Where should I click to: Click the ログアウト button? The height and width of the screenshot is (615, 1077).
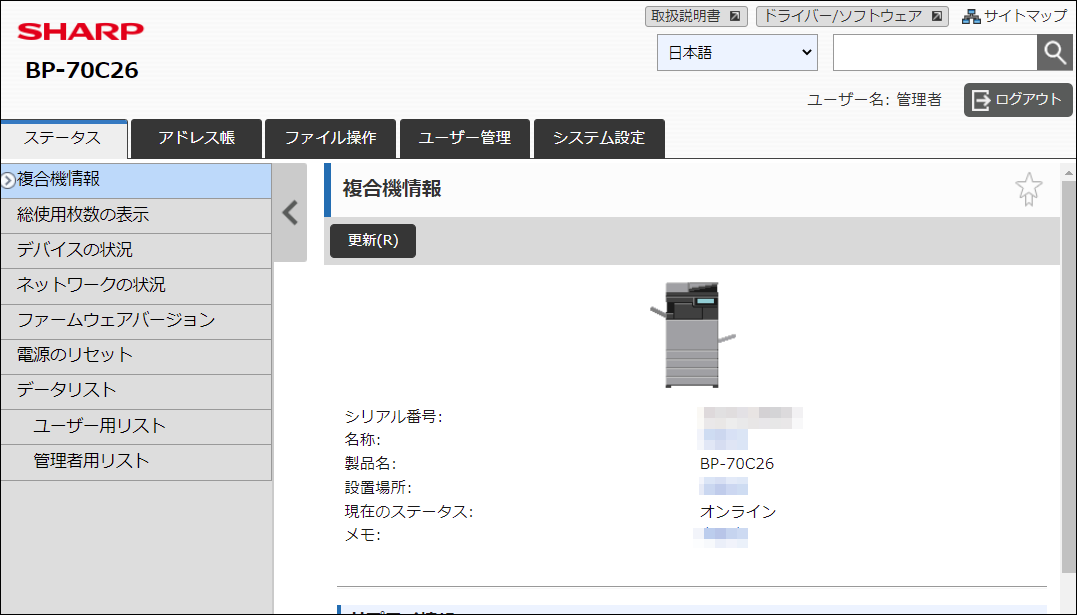pyautogui.click(x=1018, y=100)
